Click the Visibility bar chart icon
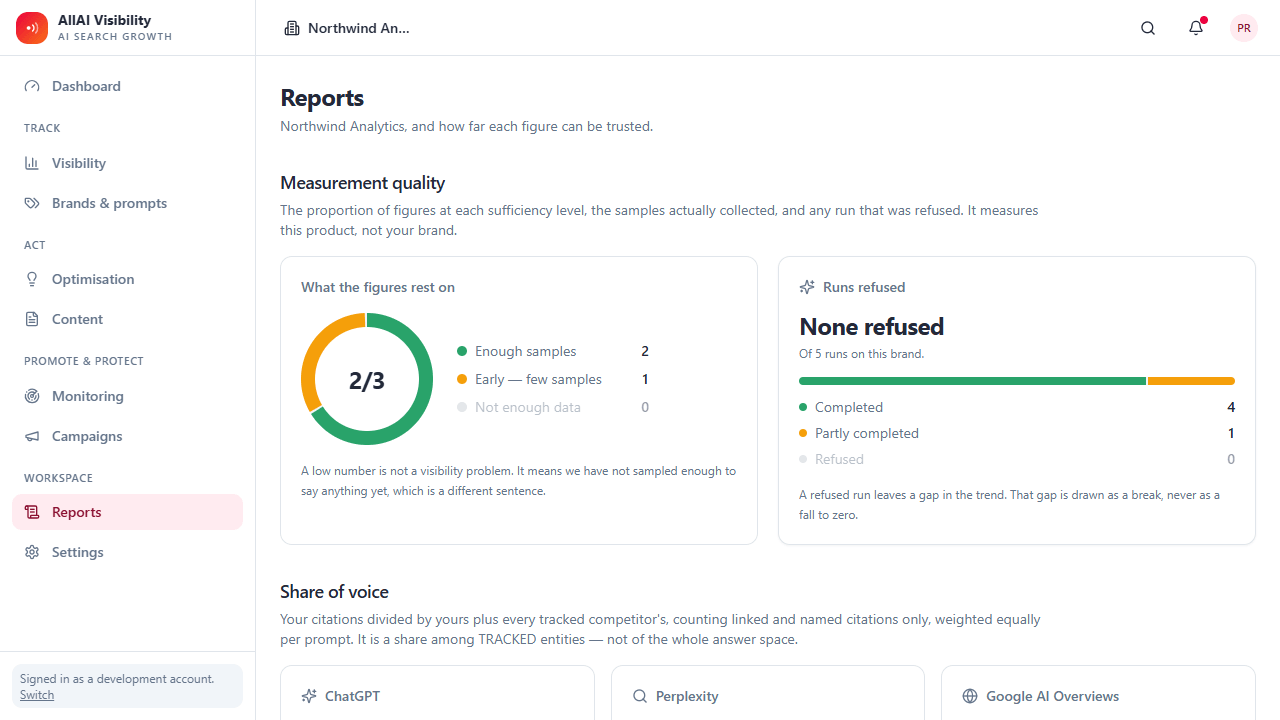The image size is (1280, 720). tap(32, 163)
